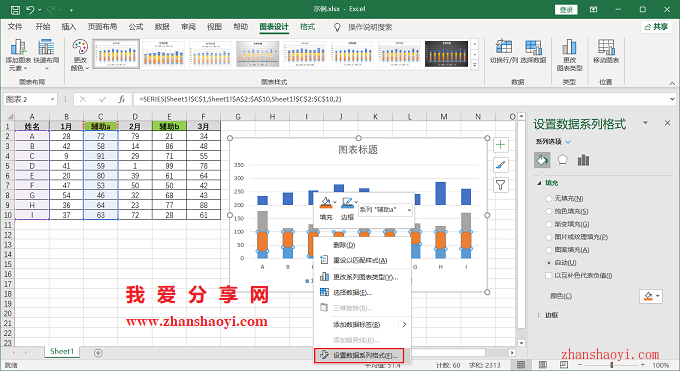This screenshot has width=680, height=371.
Task: Click the chart filter funnel button
Action: pos(500,185)
